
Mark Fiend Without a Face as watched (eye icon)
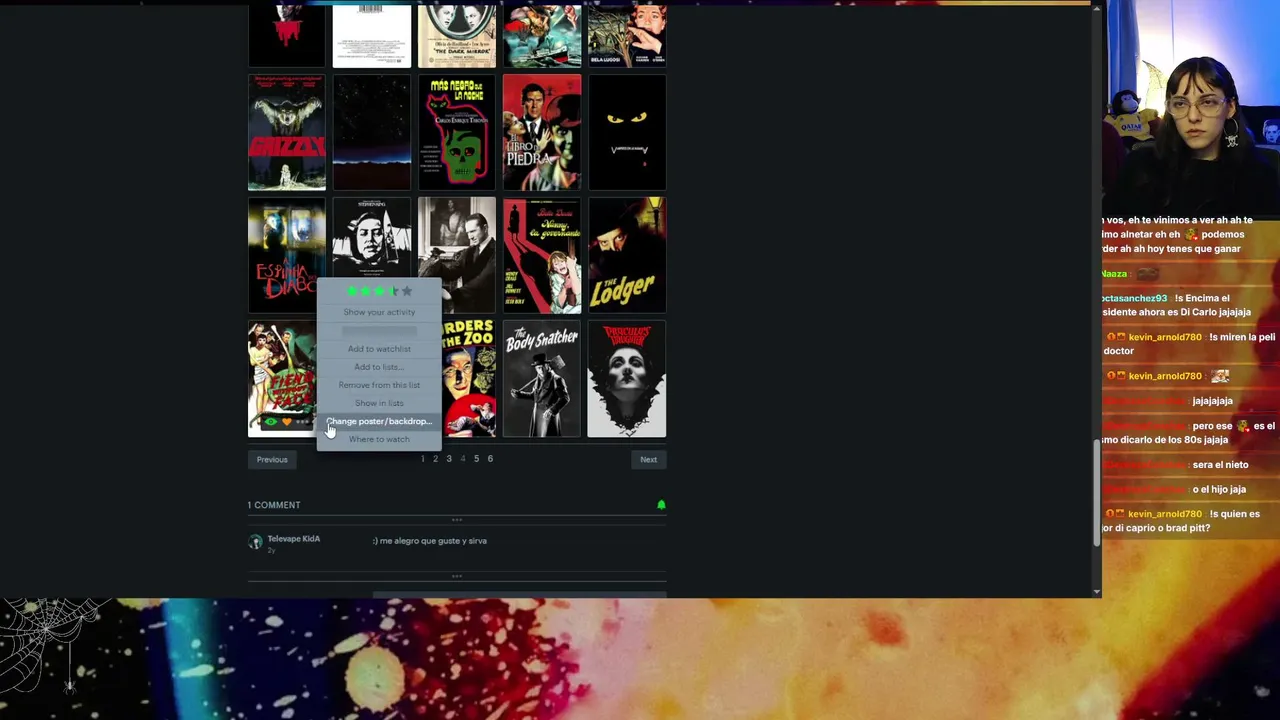point(270,422)
